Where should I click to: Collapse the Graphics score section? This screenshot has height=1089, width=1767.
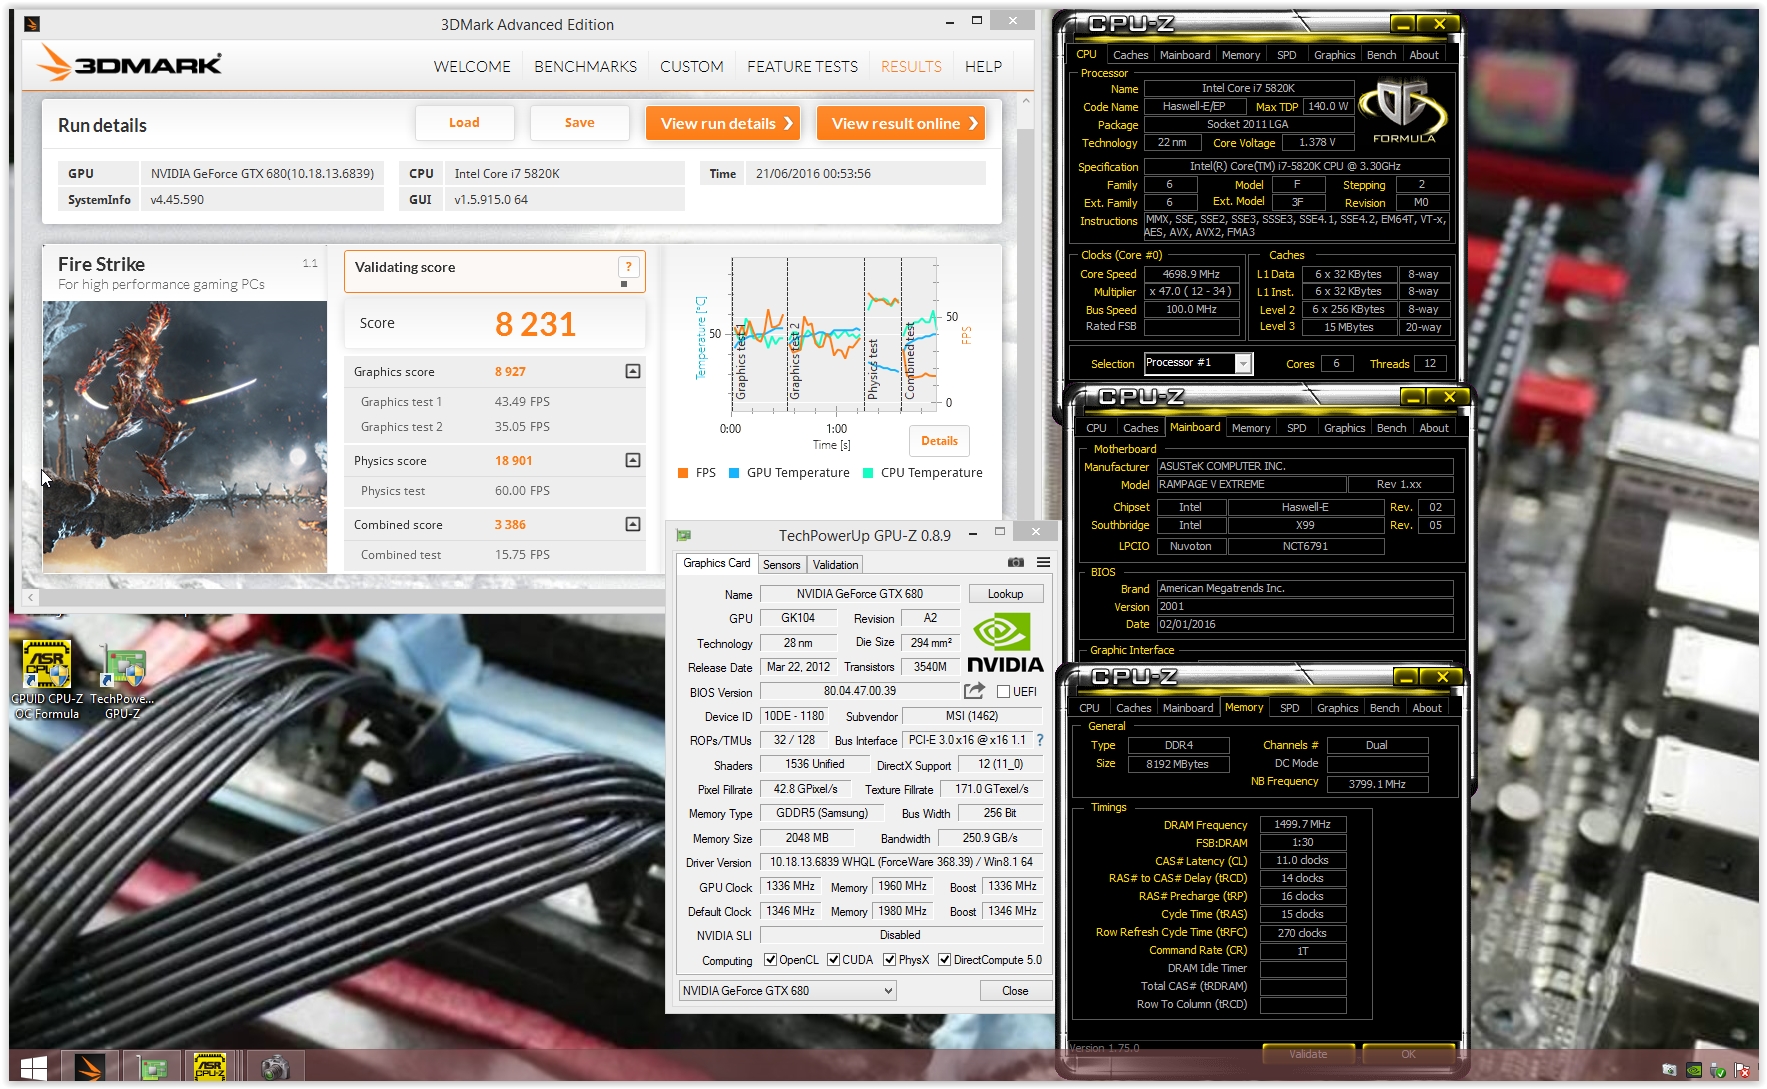click(632, 371)
